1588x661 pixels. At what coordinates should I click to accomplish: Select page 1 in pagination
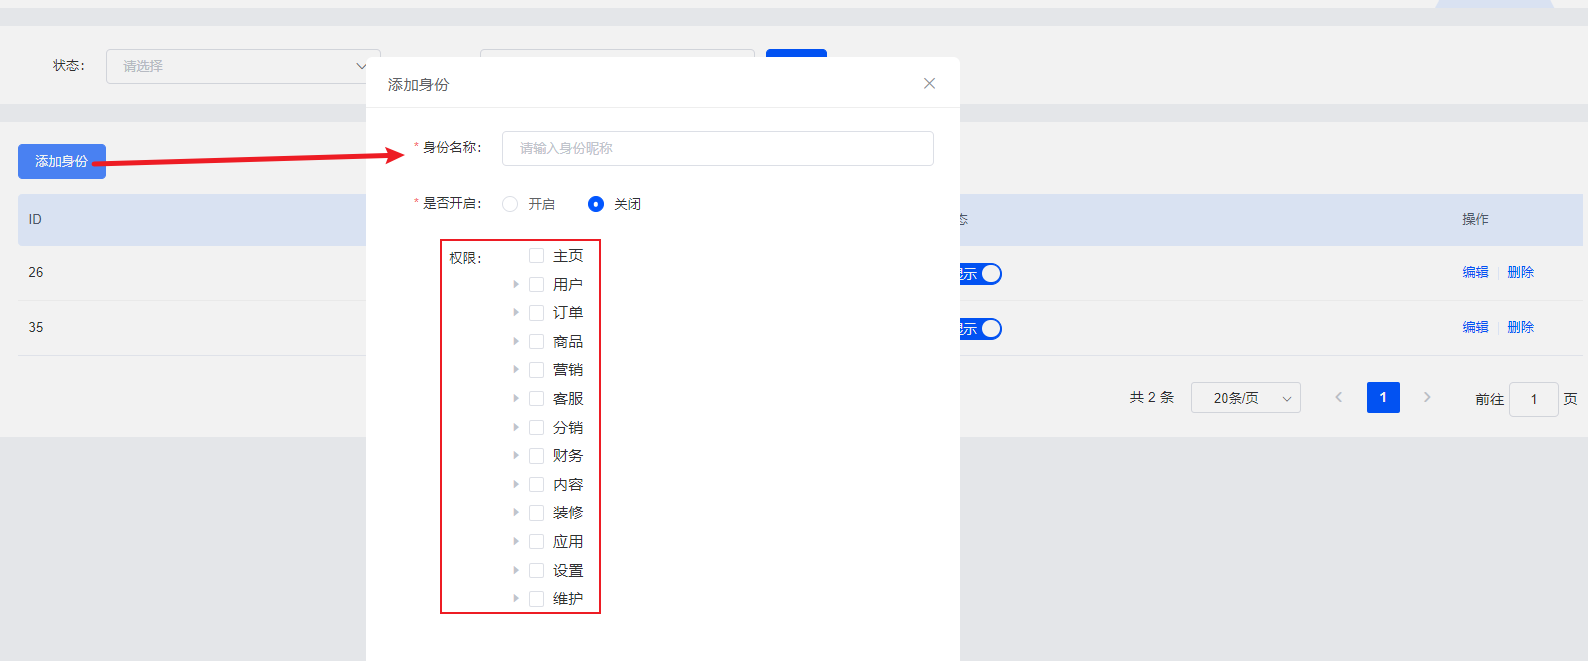pyautogui.click(x=1383, y=397)
